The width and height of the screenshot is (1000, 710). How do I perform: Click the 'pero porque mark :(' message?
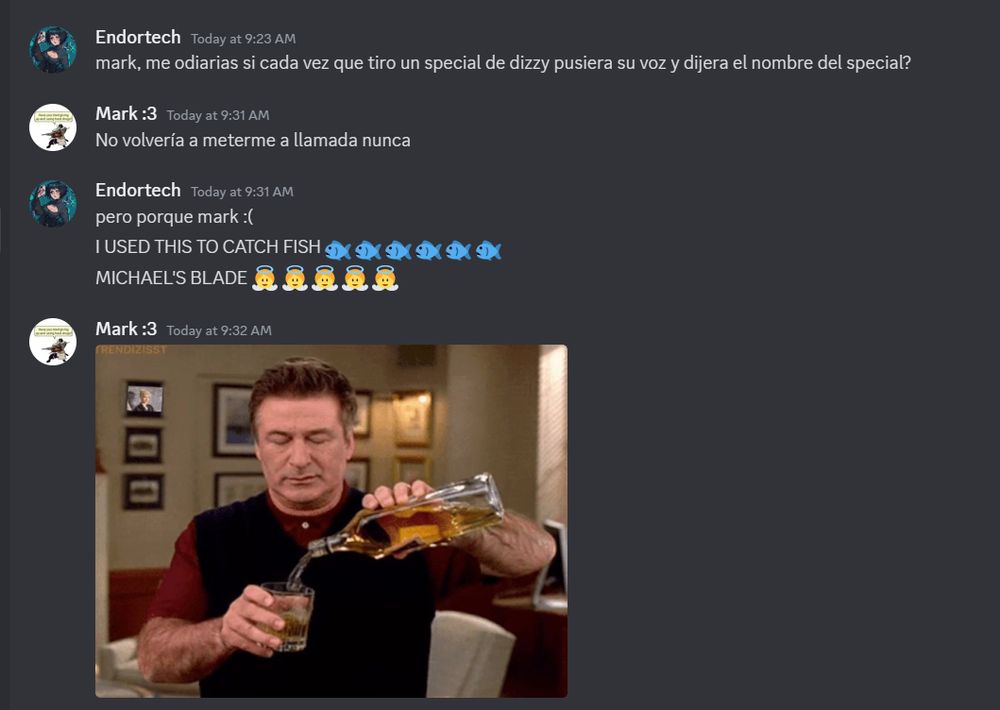174,217
